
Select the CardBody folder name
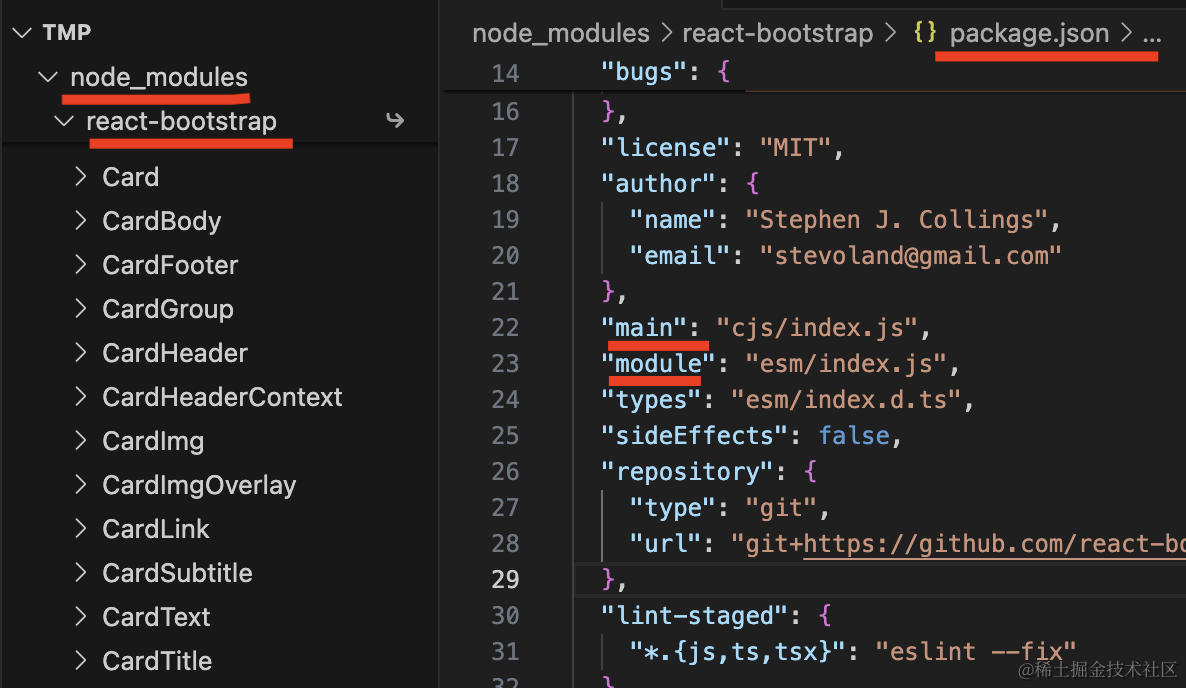162,221
